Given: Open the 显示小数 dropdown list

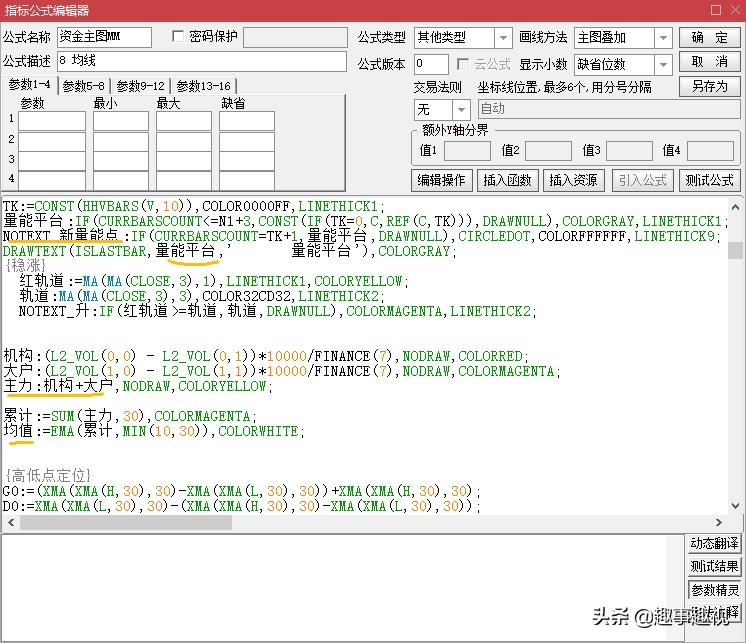Looking at the screenshot, I should 663,64.
